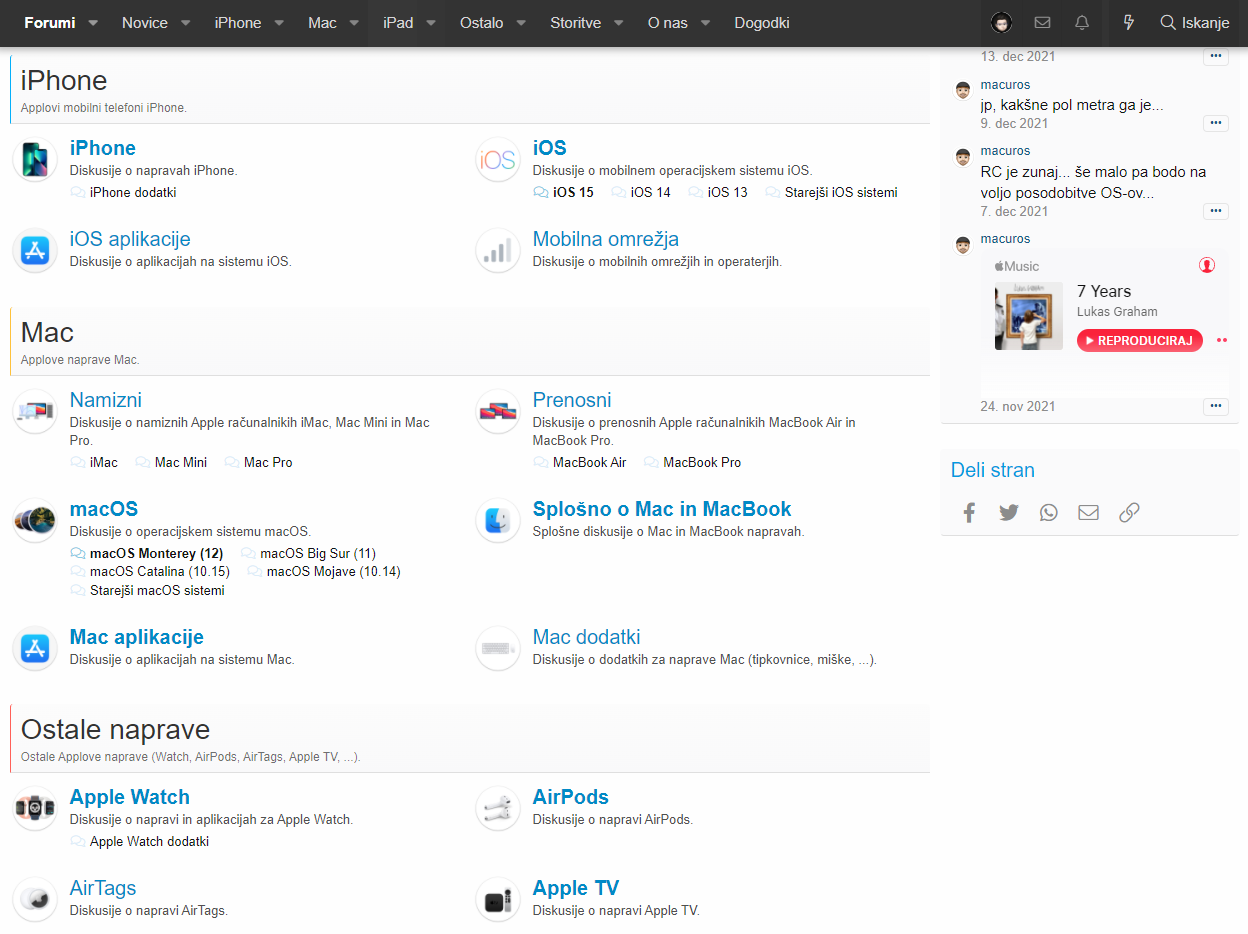The width and height of the screenshot is (1248, 934).
Task: Share page by email icon
Action: [1088, 513]
